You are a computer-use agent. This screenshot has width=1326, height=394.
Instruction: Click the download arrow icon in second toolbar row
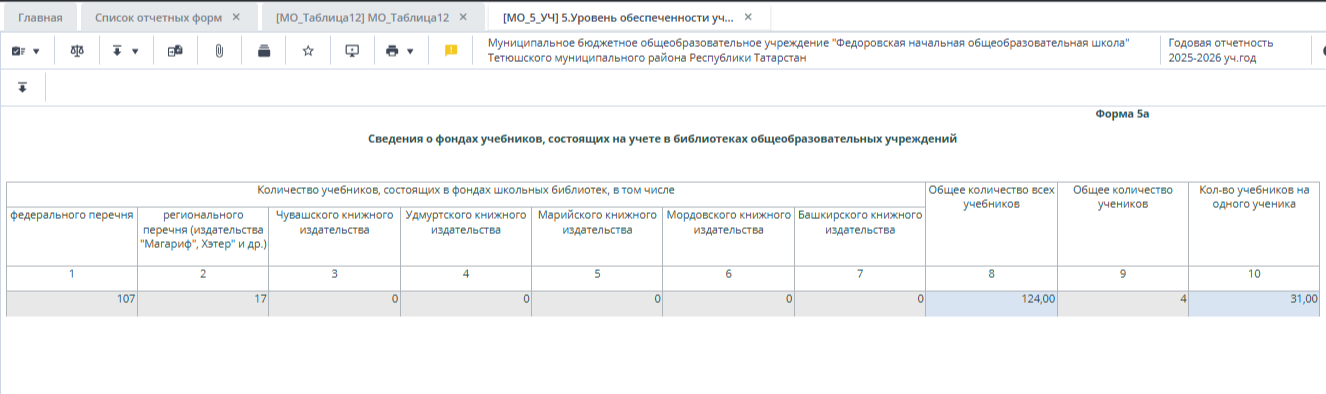(22, 88)
